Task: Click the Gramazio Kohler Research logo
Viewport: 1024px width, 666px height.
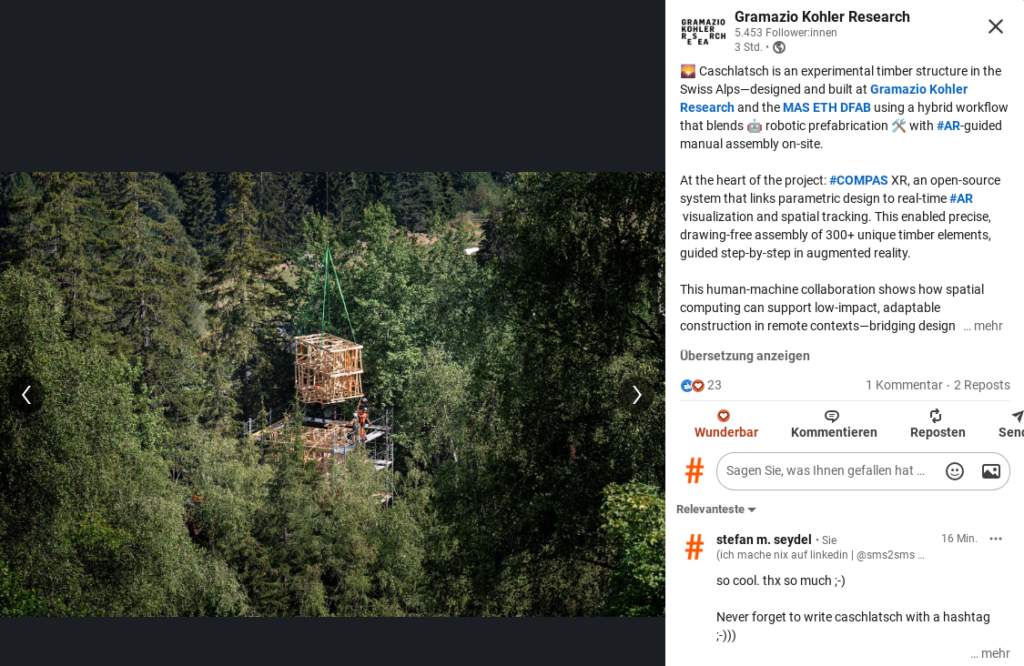Action: 703,31
